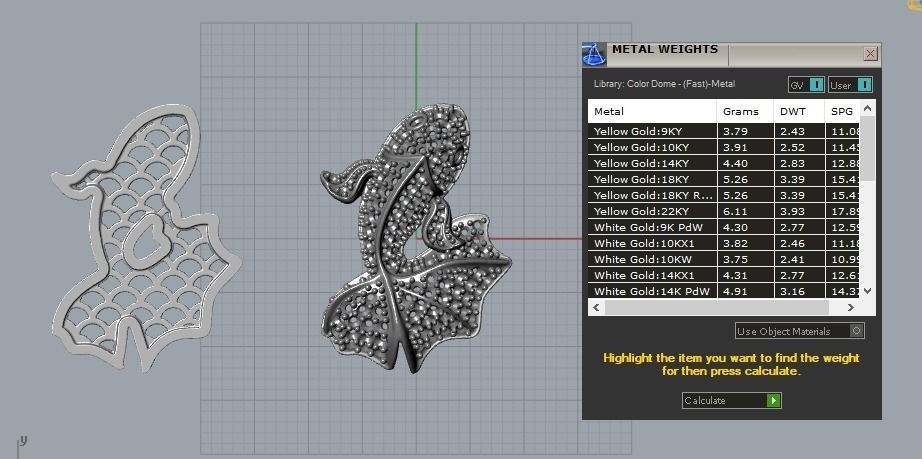
Task: Select Yellow Gold:9KY row
Action: 724,131
